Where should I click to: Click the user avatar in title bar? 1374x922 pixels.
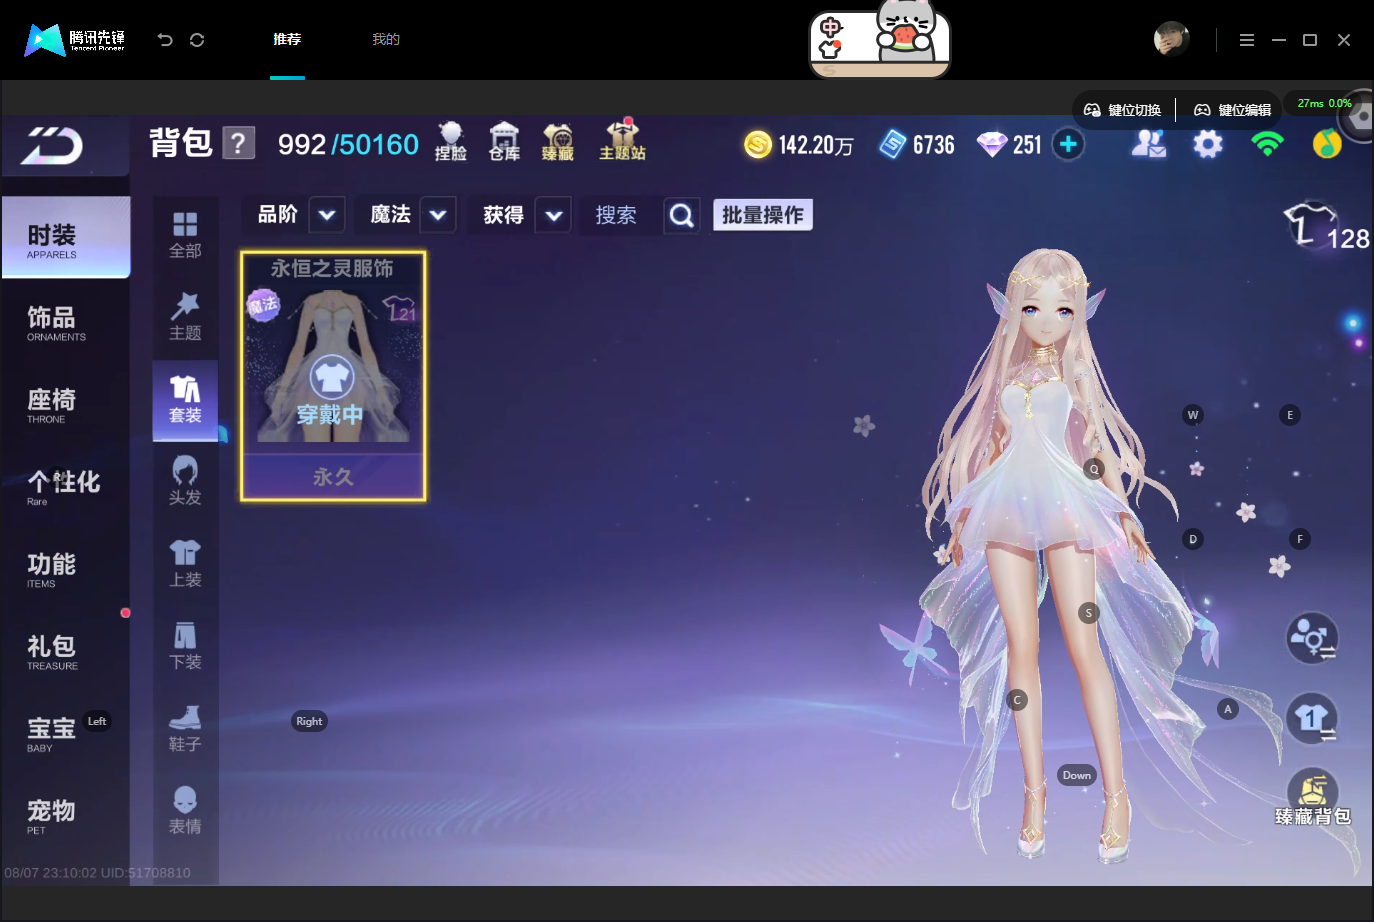[1171, 39]
